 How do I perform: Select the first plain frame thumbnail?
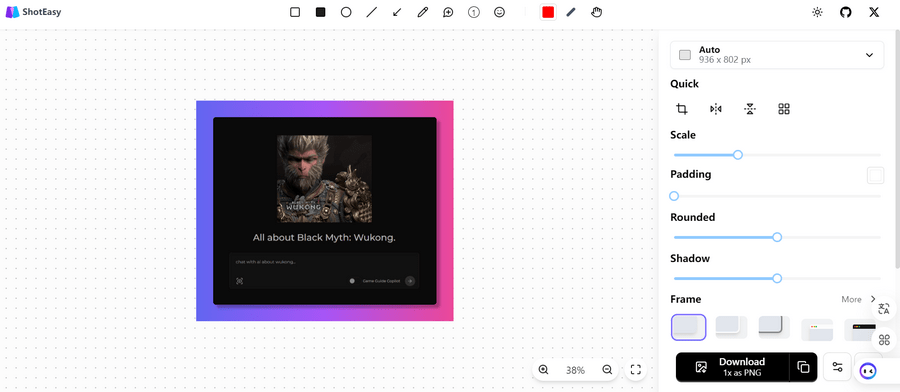(x=688, y=327)
